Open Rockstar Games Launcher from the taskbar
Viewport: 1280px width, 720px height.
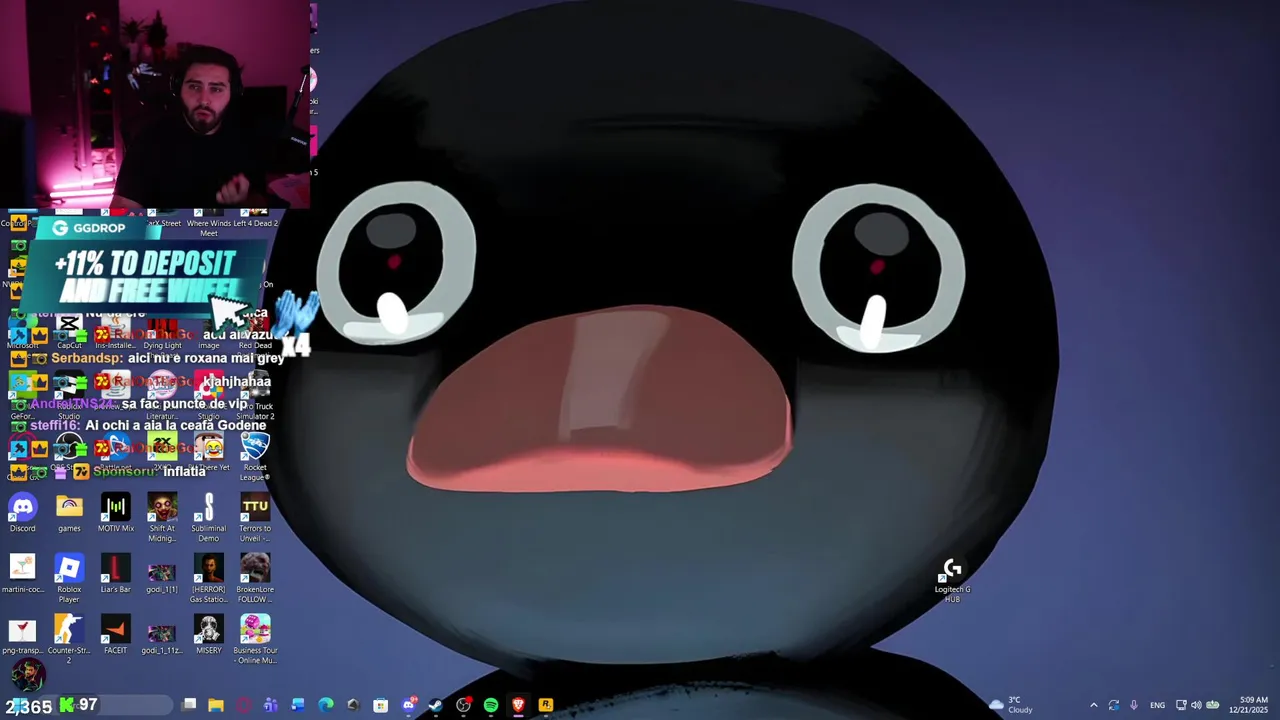click(545, 705)
